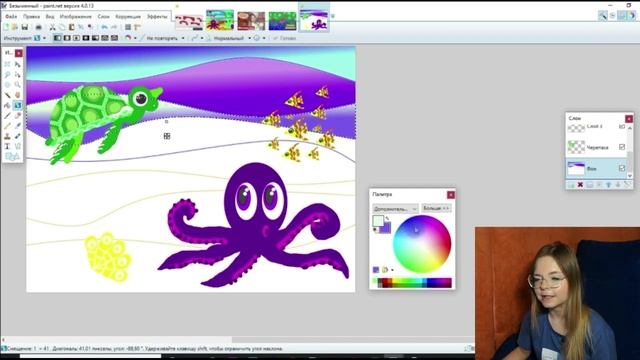Click the Print icon in toolbar
Screen dimensions: 640x360
[38, 27]
